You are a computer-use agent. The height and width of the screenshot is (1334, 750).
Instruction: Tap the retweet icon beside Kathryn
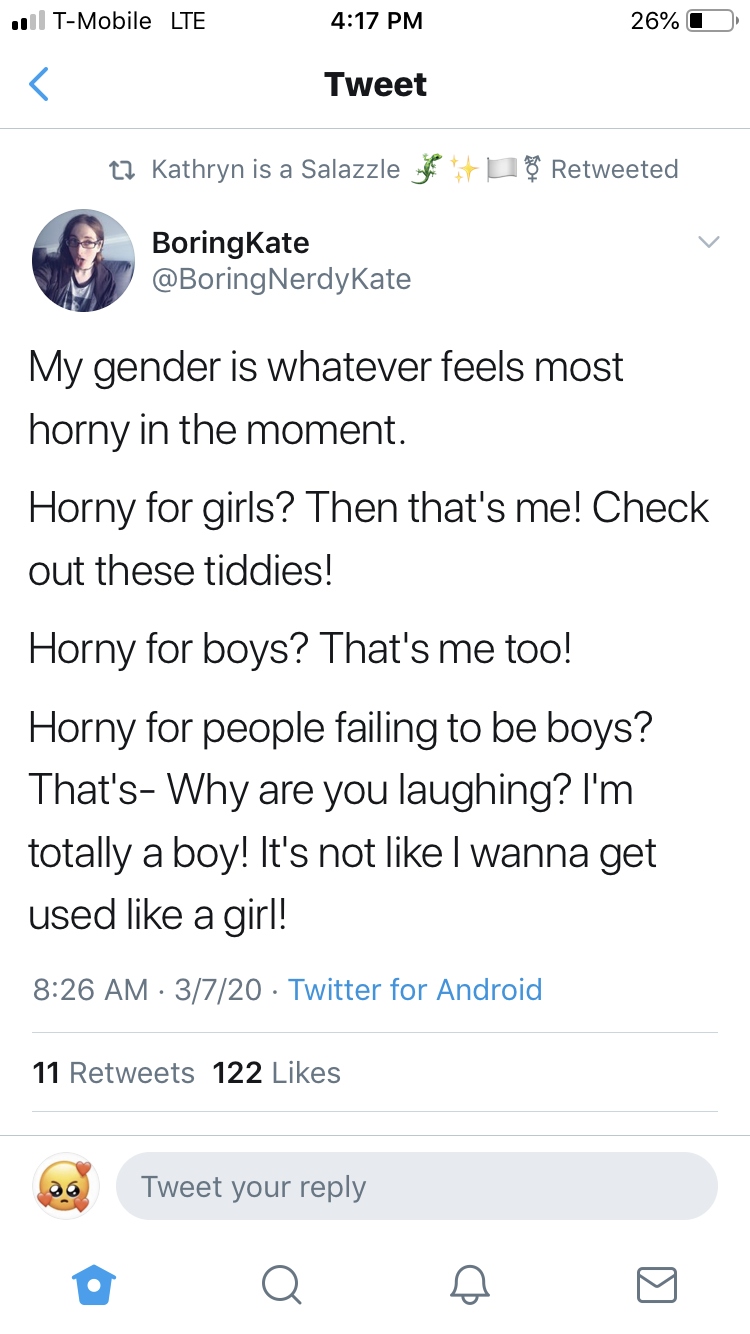click(x=122, y=169)
